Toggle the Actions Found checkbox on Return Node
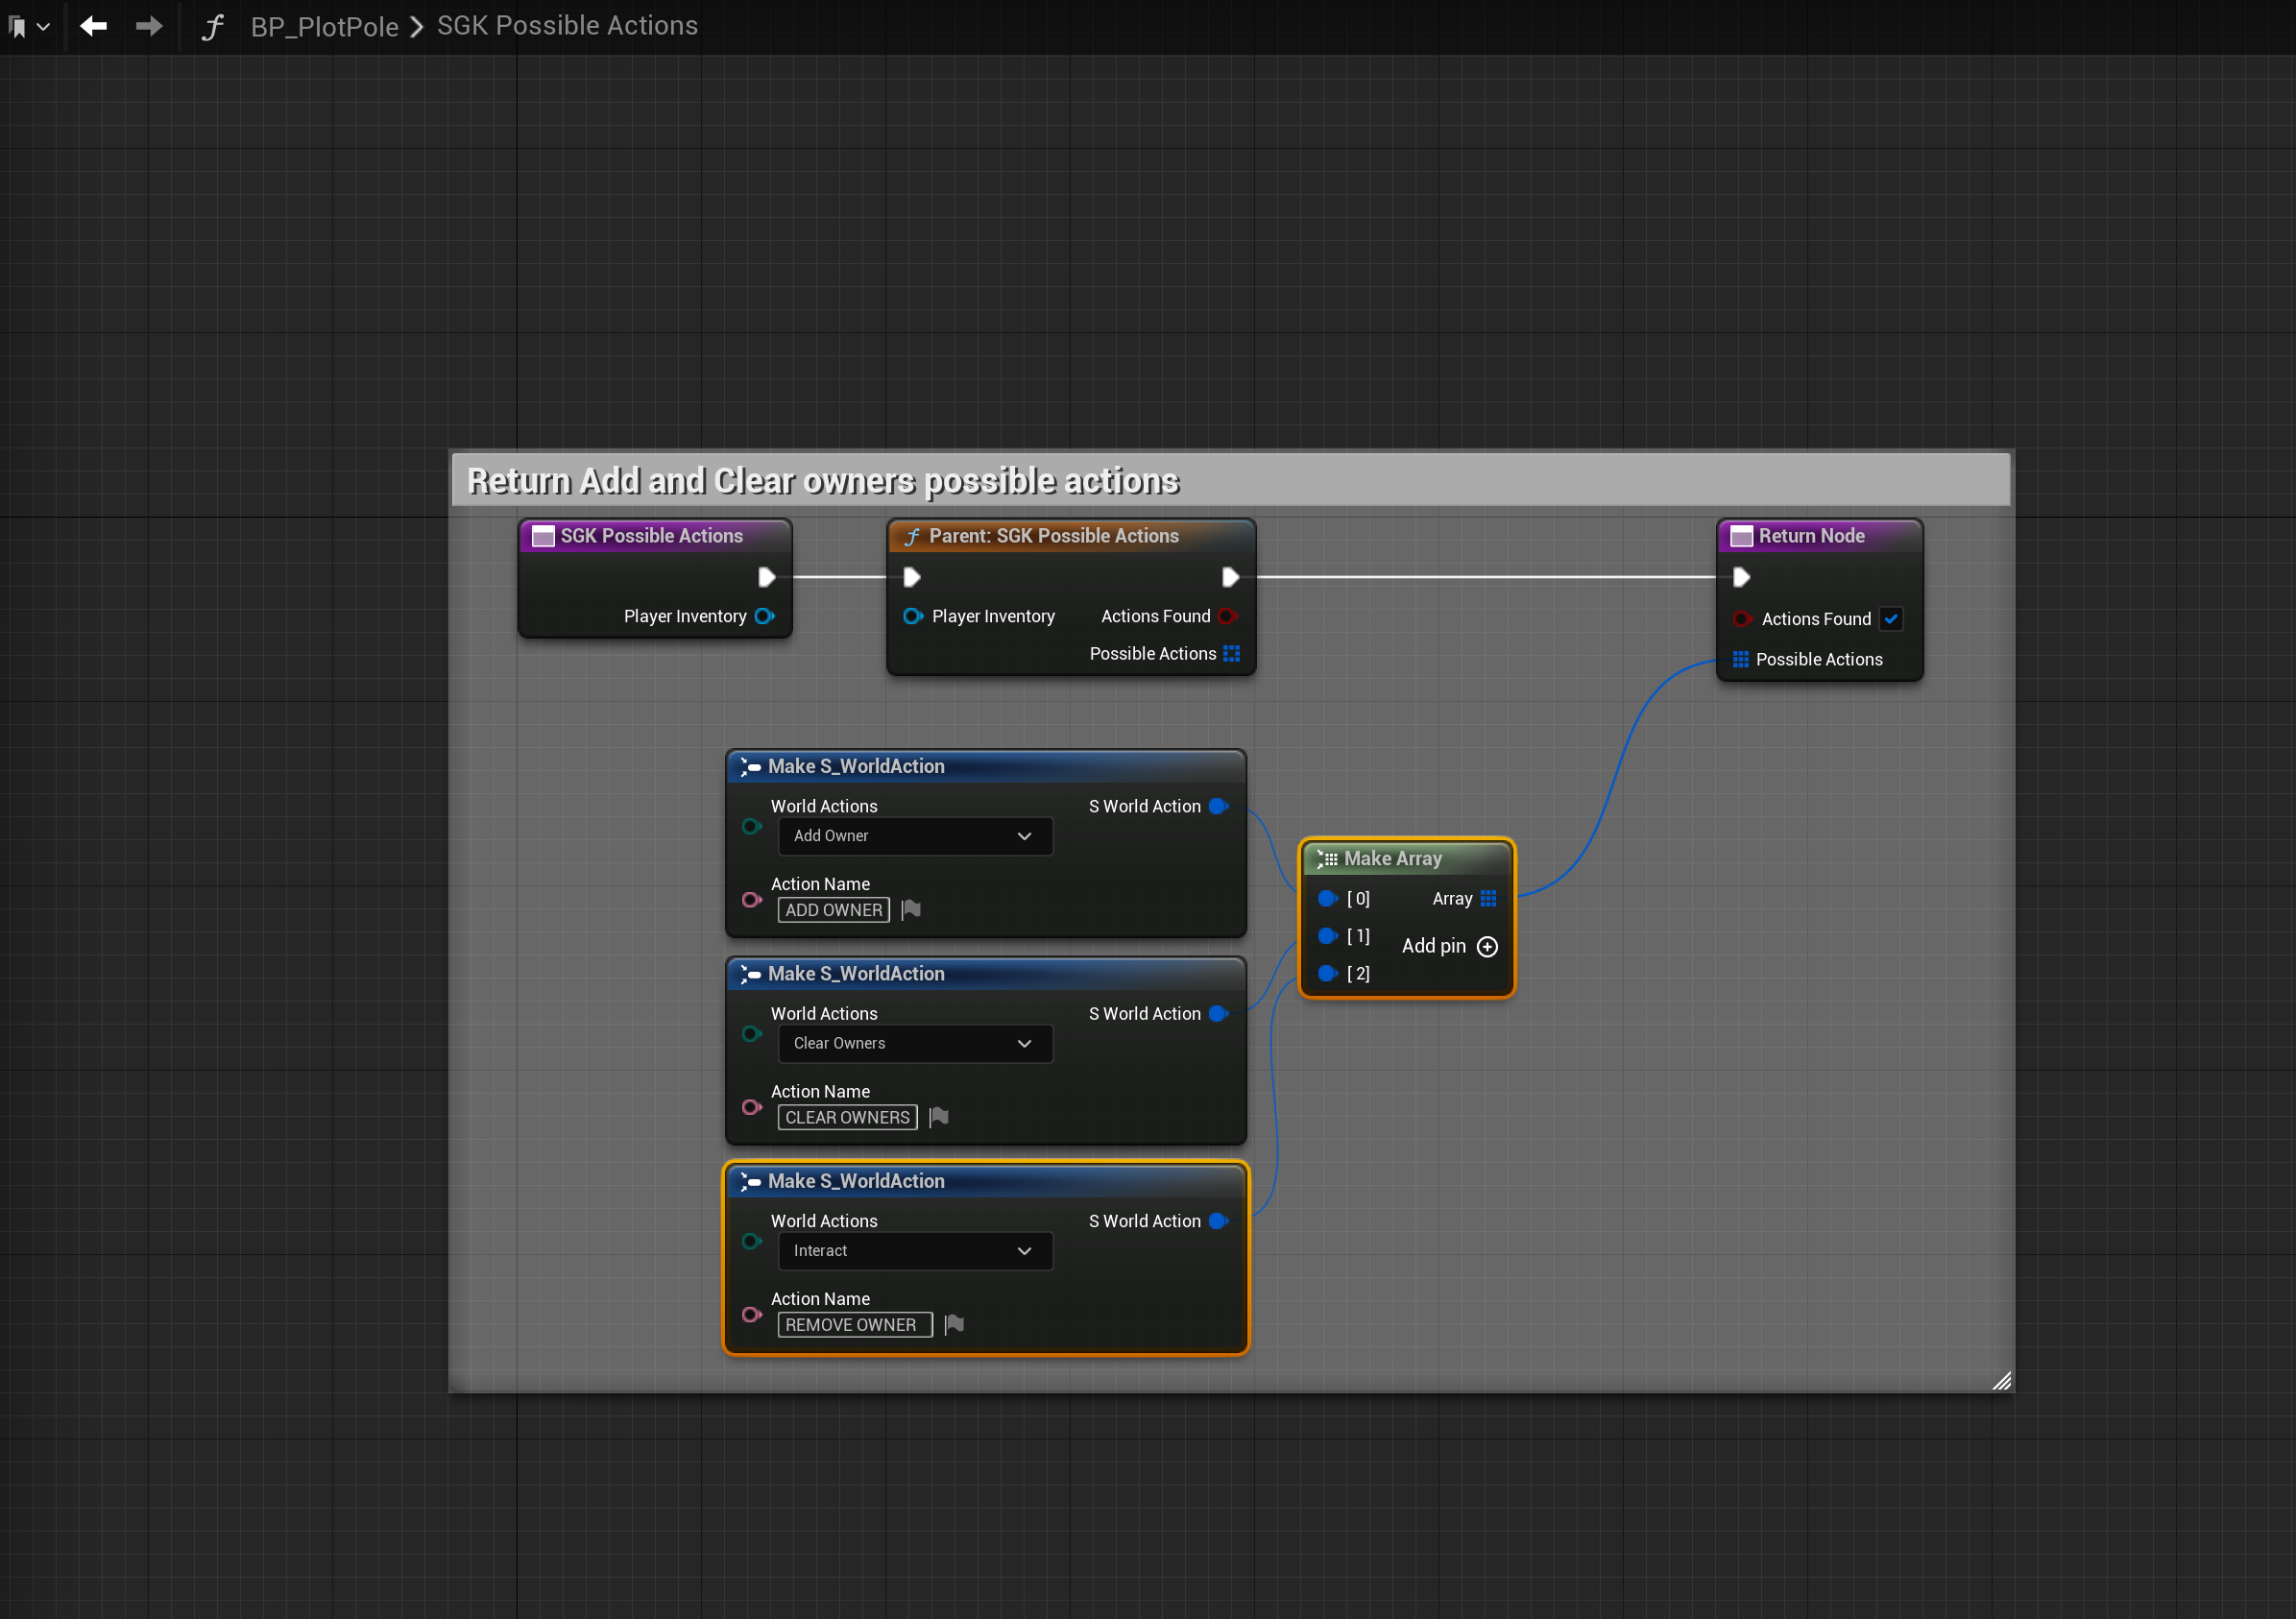 (1890, 619)
